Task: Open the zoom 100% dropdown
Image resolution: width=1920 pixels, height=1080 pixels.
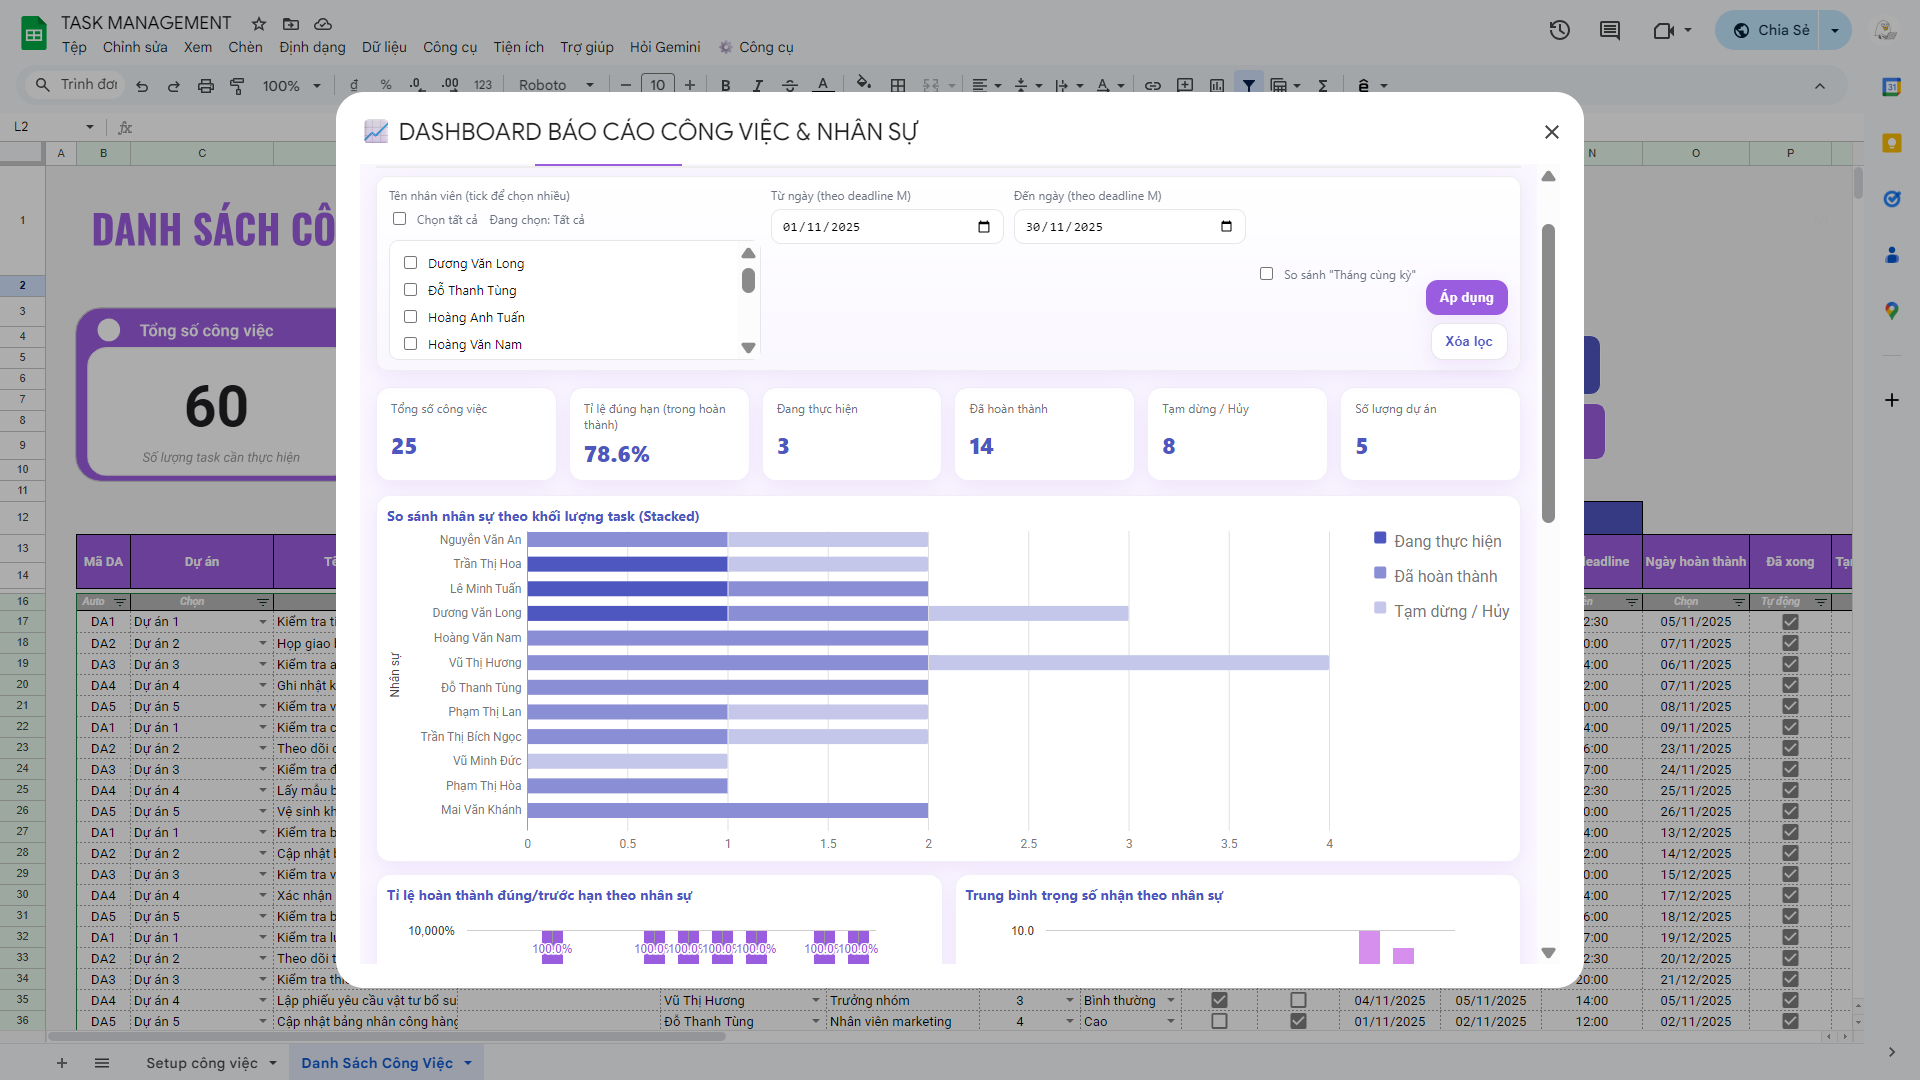Action: point(291,86)
